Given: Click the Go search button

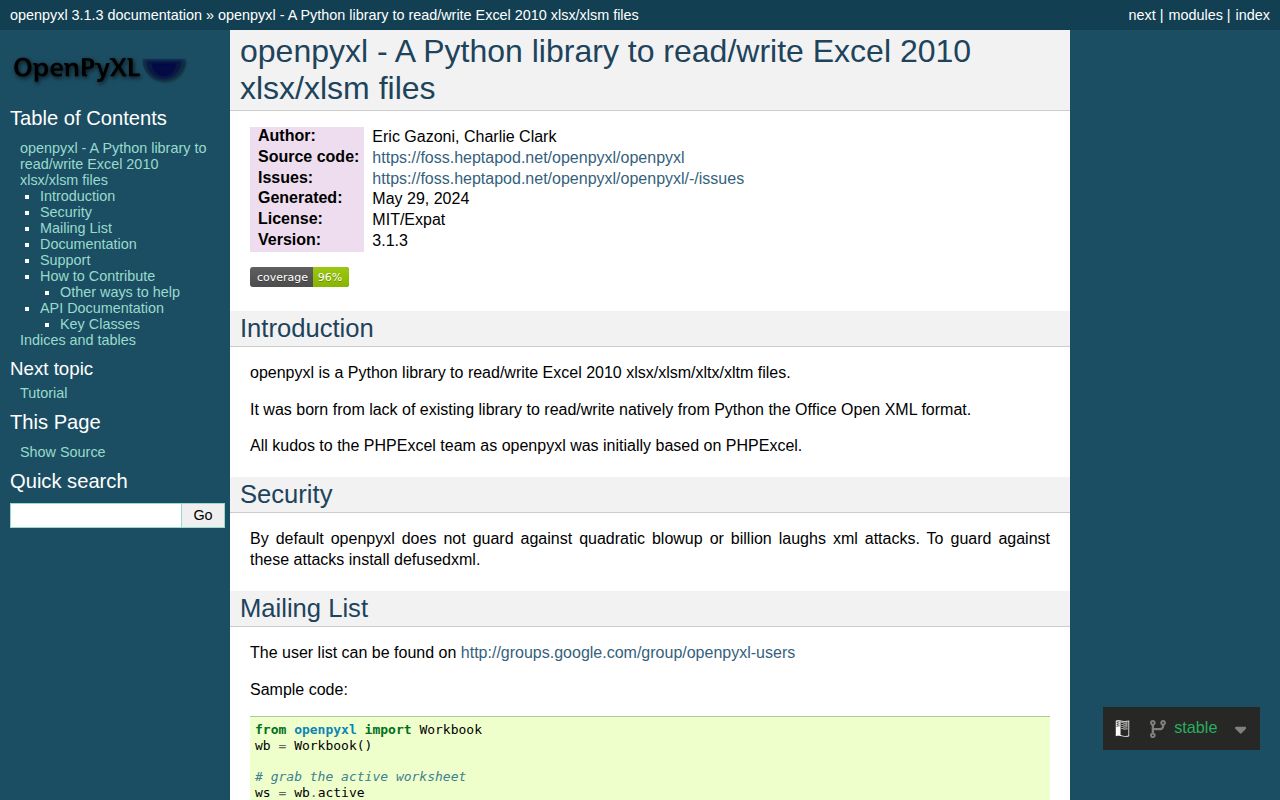Looking at the screenshot, I should (203, 515).
